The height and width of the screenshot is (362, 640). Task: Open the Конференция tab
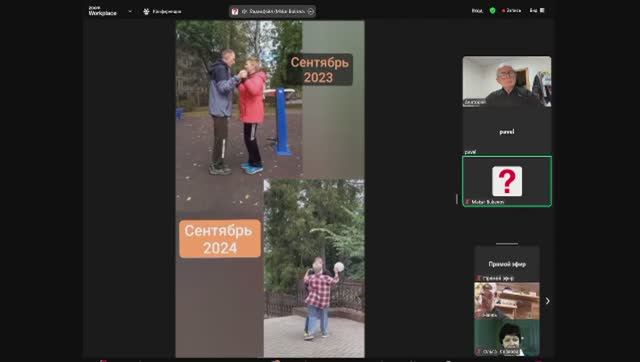162,11
